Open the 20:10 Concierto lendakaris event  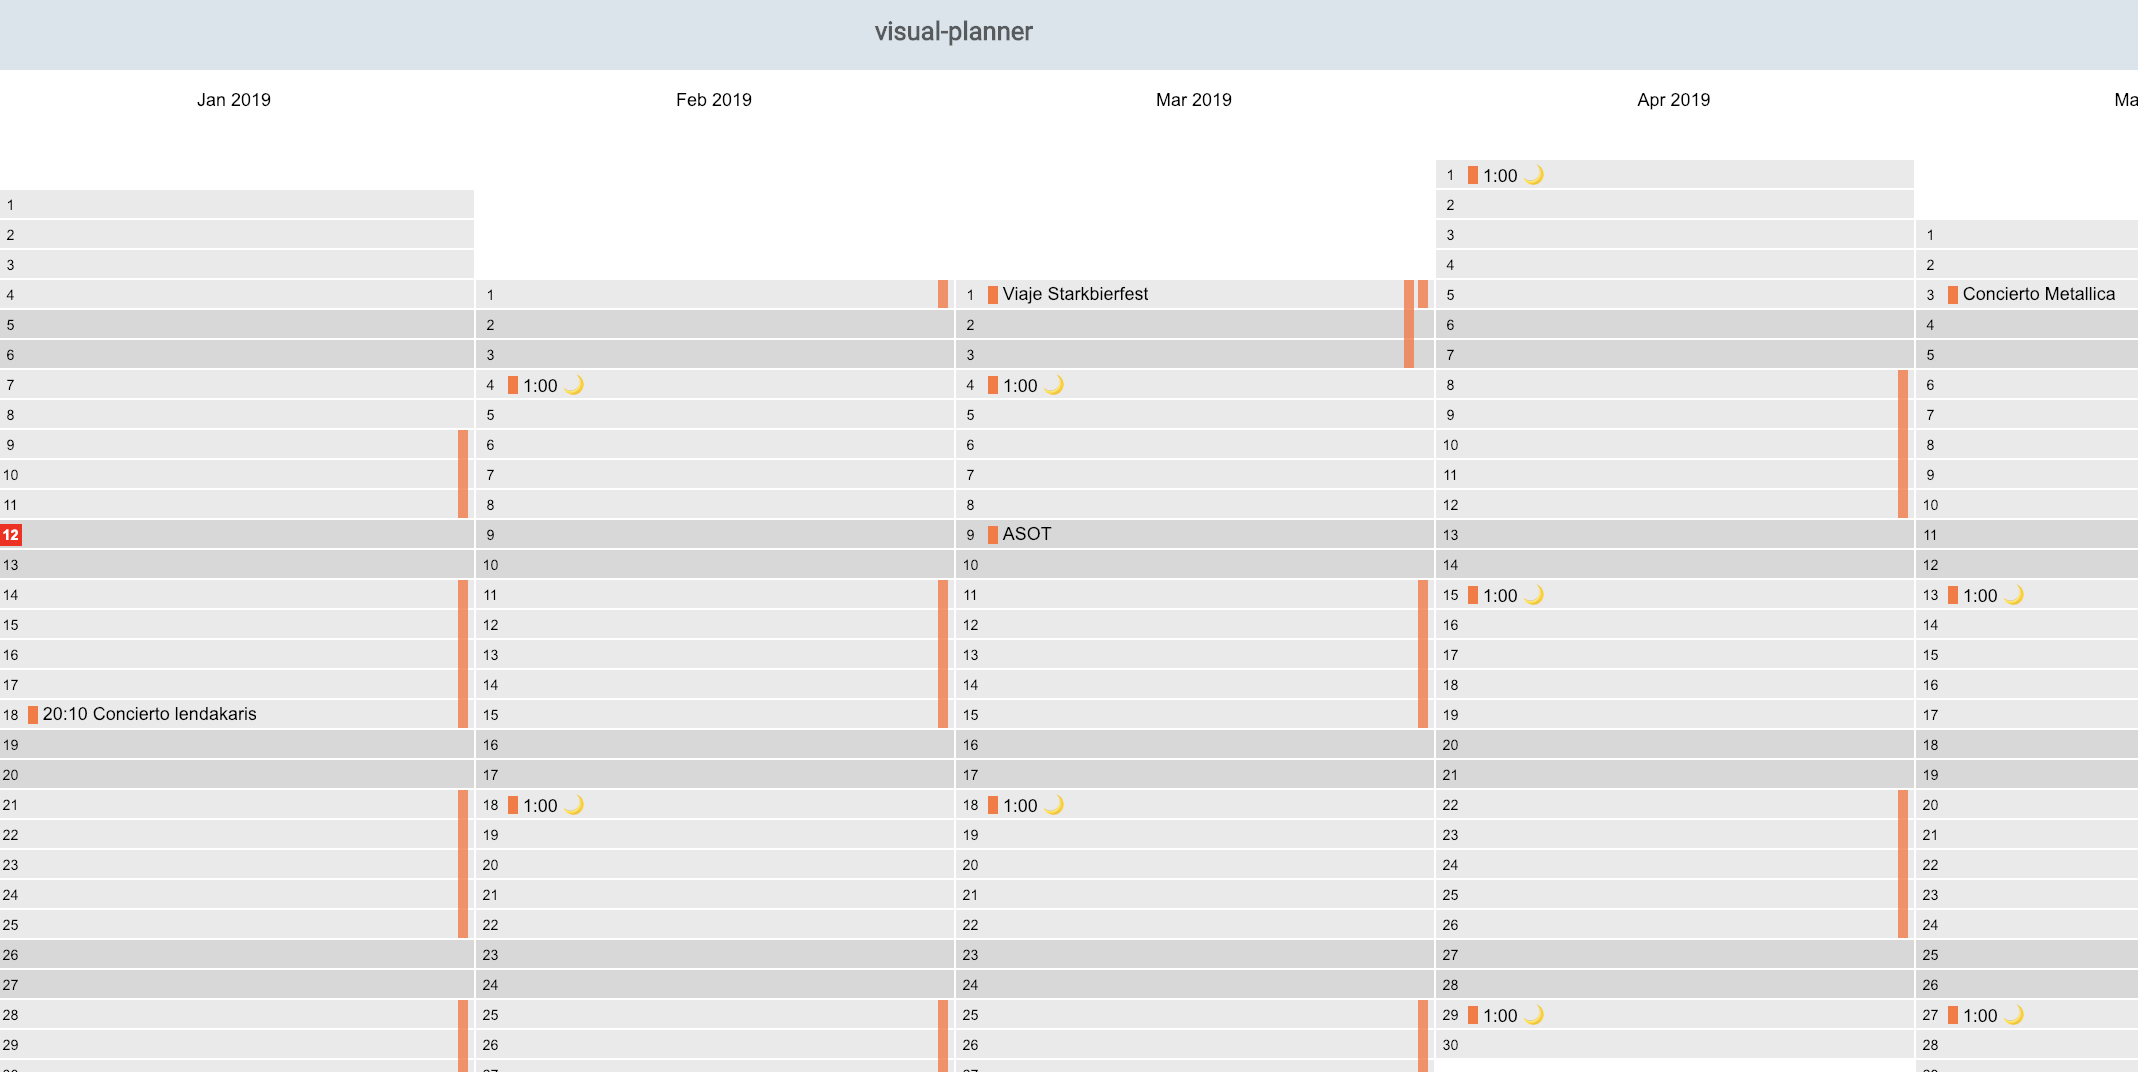149,714
